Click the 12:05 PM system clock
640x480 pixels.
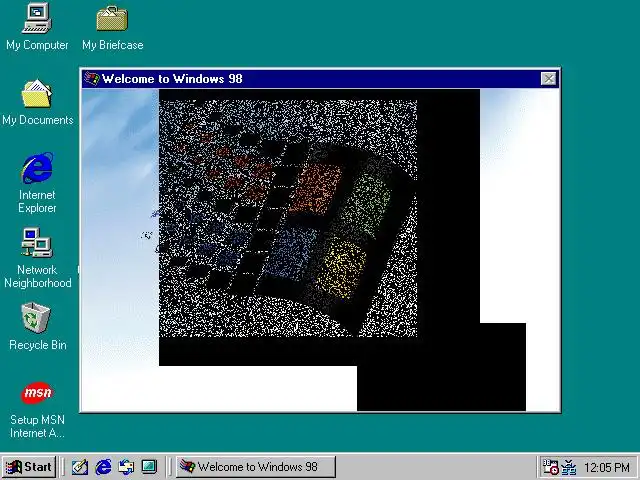coord(607,467)
